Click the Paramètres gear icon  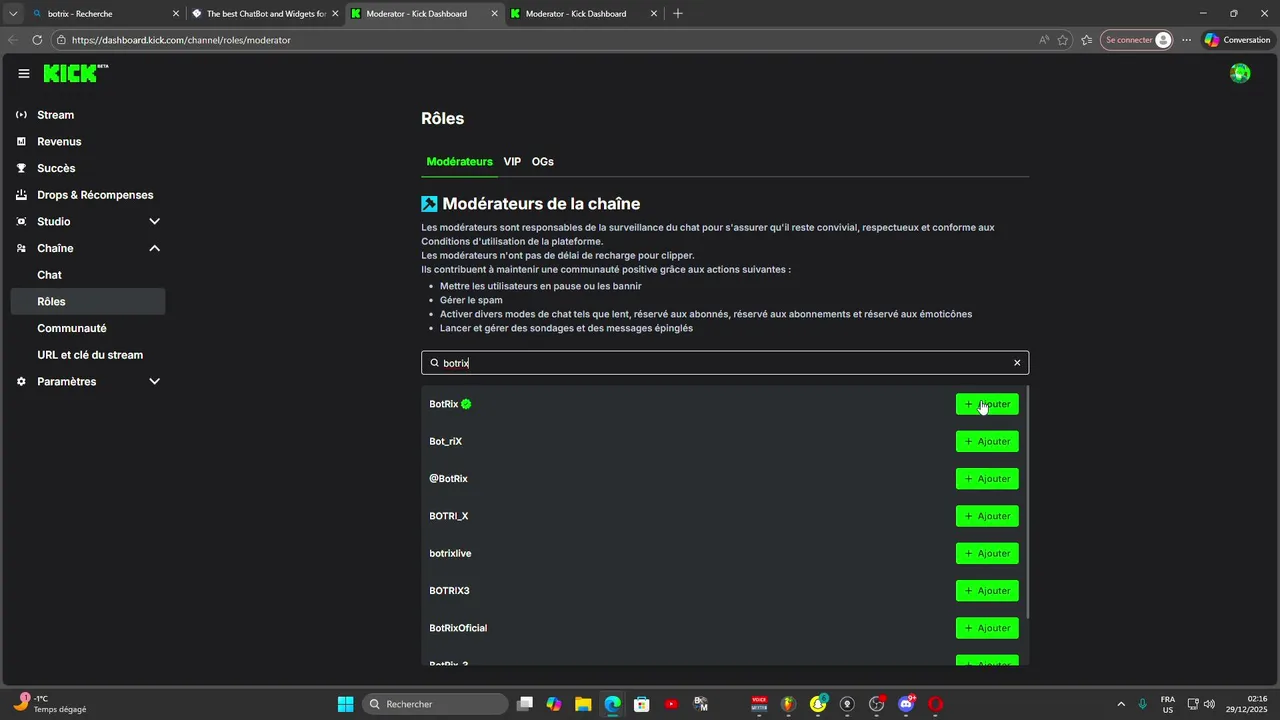click(x=21, y=382)
